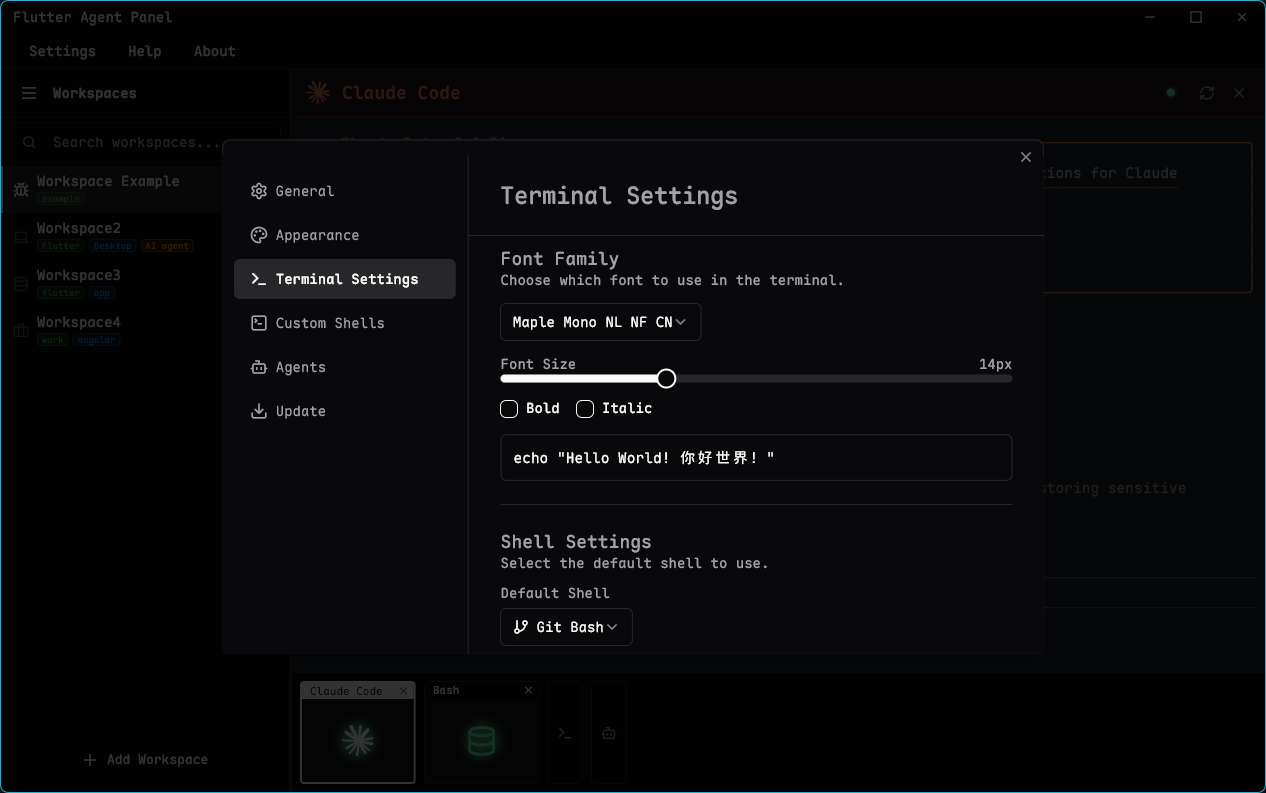Open the Appearance settings section
The height and width of the screenshot is (793, 1266).
click(344, 235)
